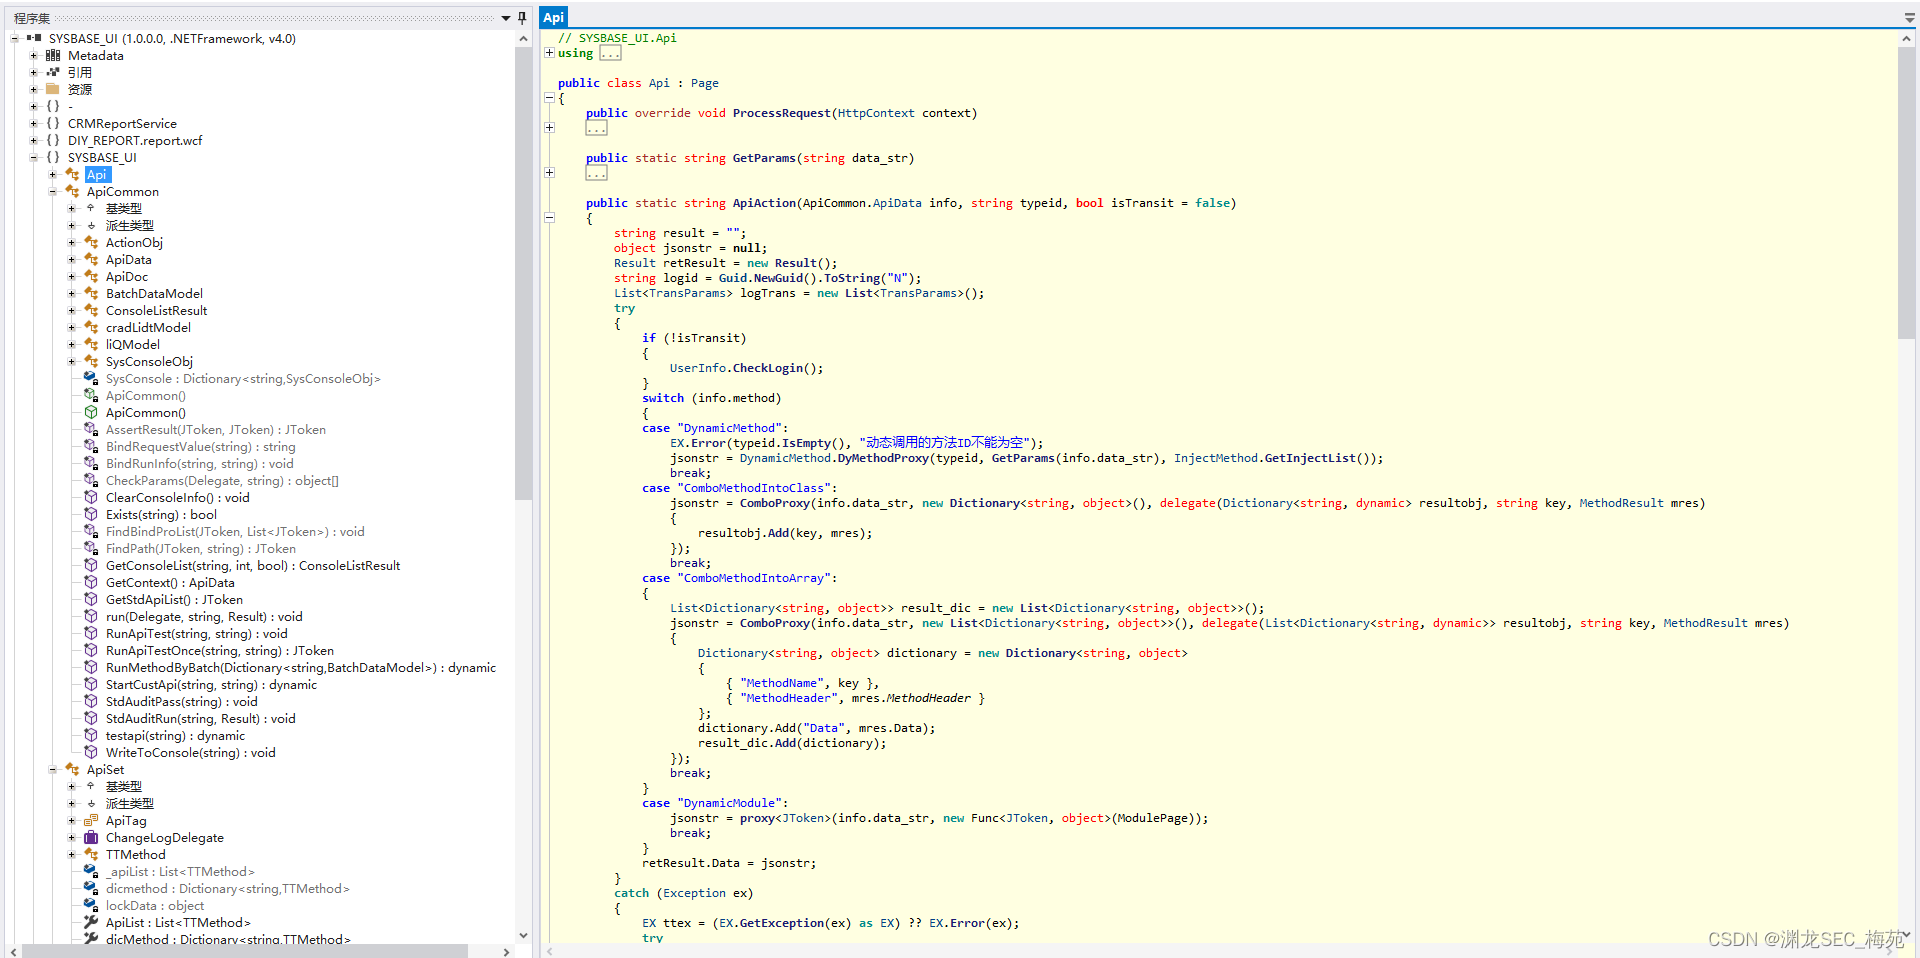1920x958 pixels.
Task: Click the tree panel vertical scrollbar thumb
Action: (x=523, y=274)
